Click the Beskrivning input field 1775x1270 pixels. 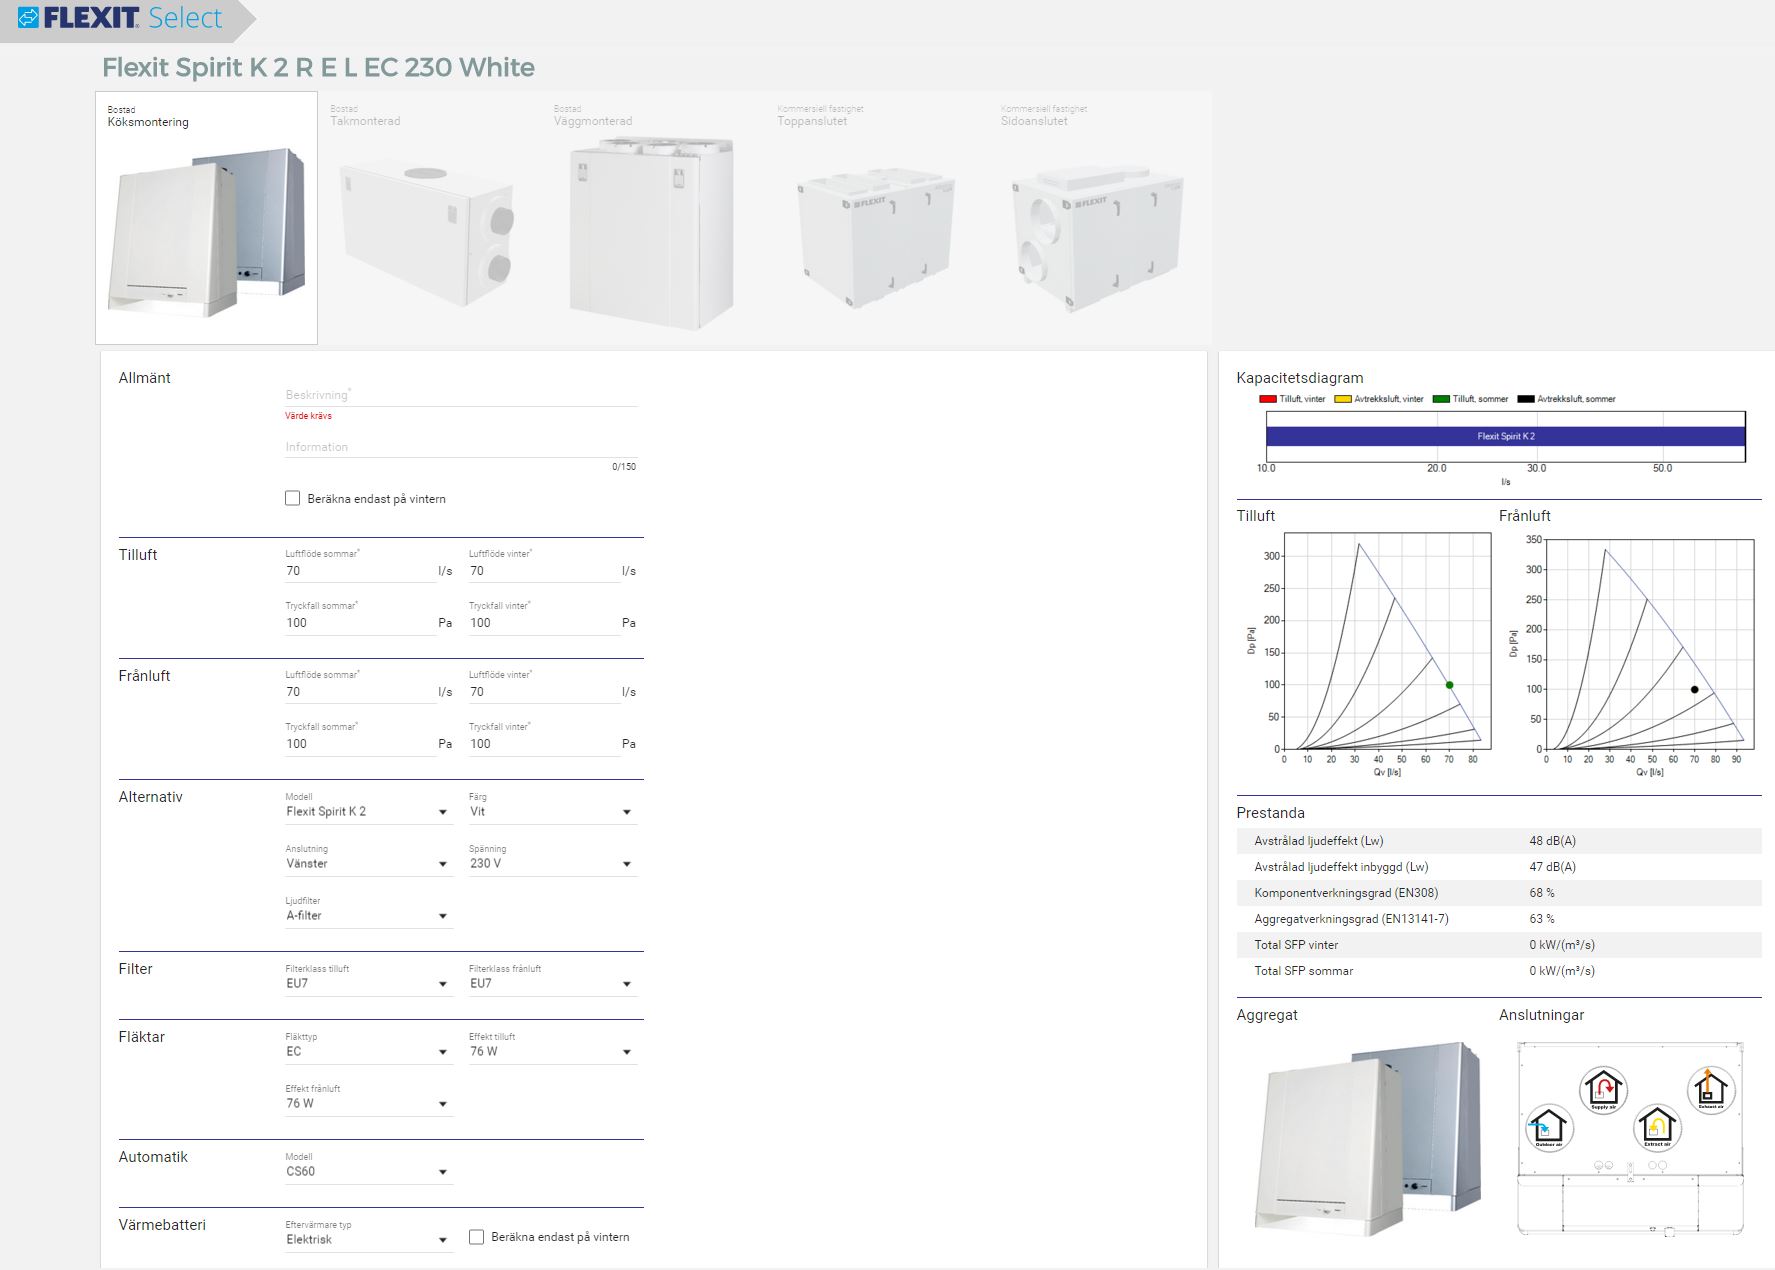(461, 395)
